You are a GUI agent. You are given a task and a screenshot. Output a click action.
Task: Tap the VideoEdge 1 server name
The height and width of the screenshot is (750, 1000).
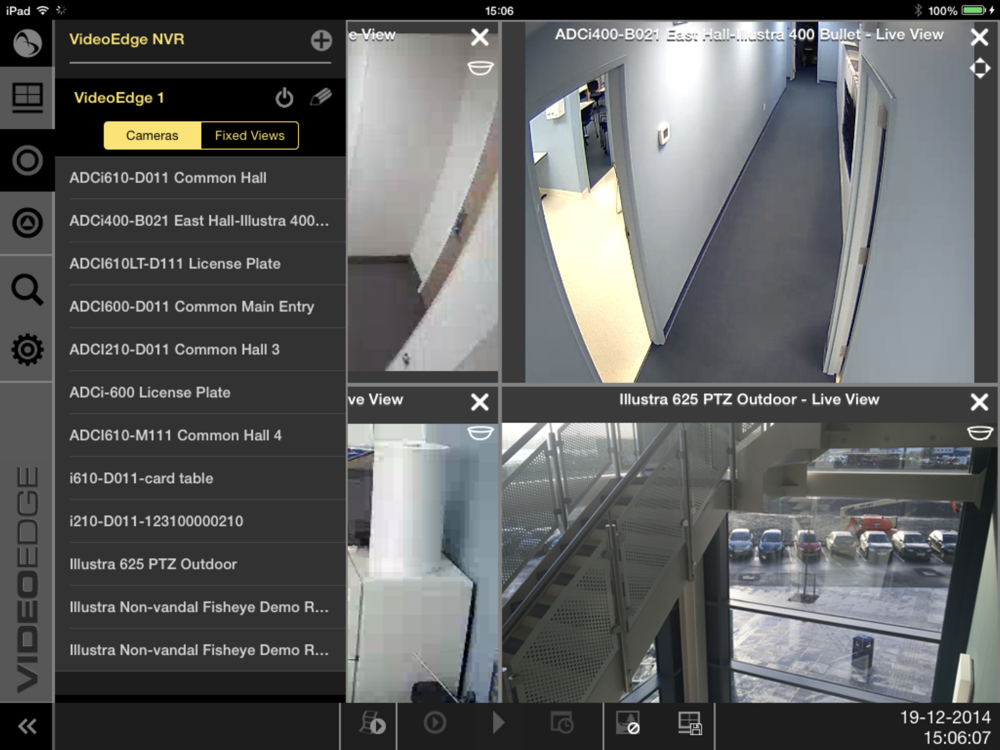pos(119,98)
